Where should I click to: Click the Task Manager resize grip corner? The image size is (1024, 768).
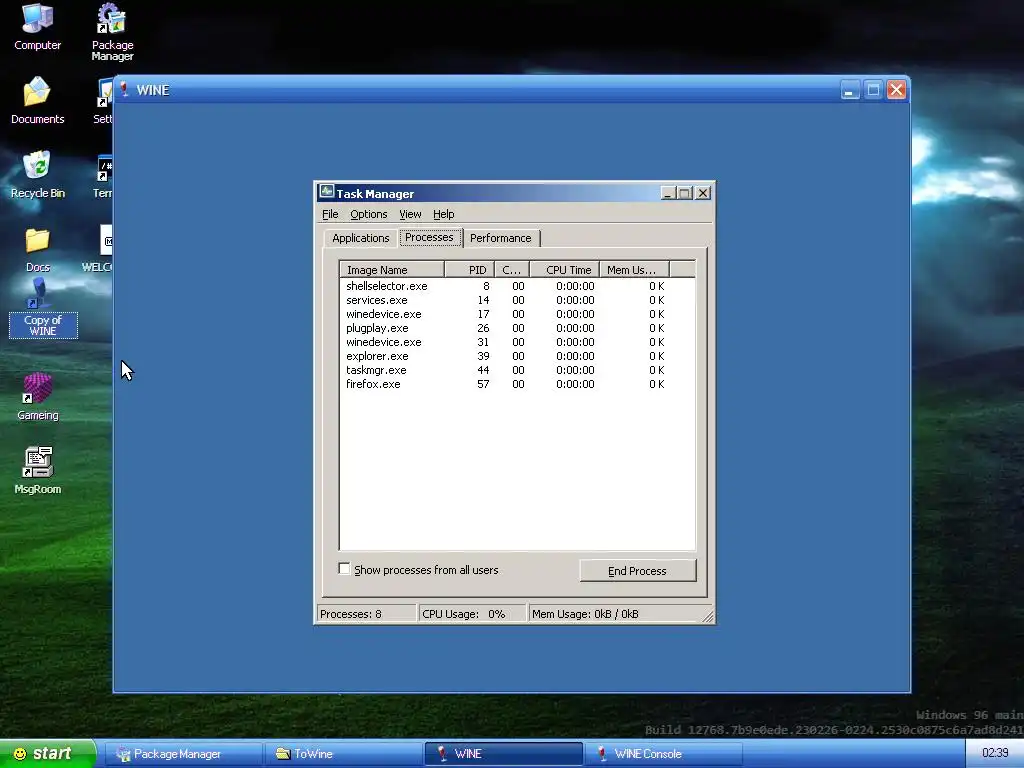(708, 616)
